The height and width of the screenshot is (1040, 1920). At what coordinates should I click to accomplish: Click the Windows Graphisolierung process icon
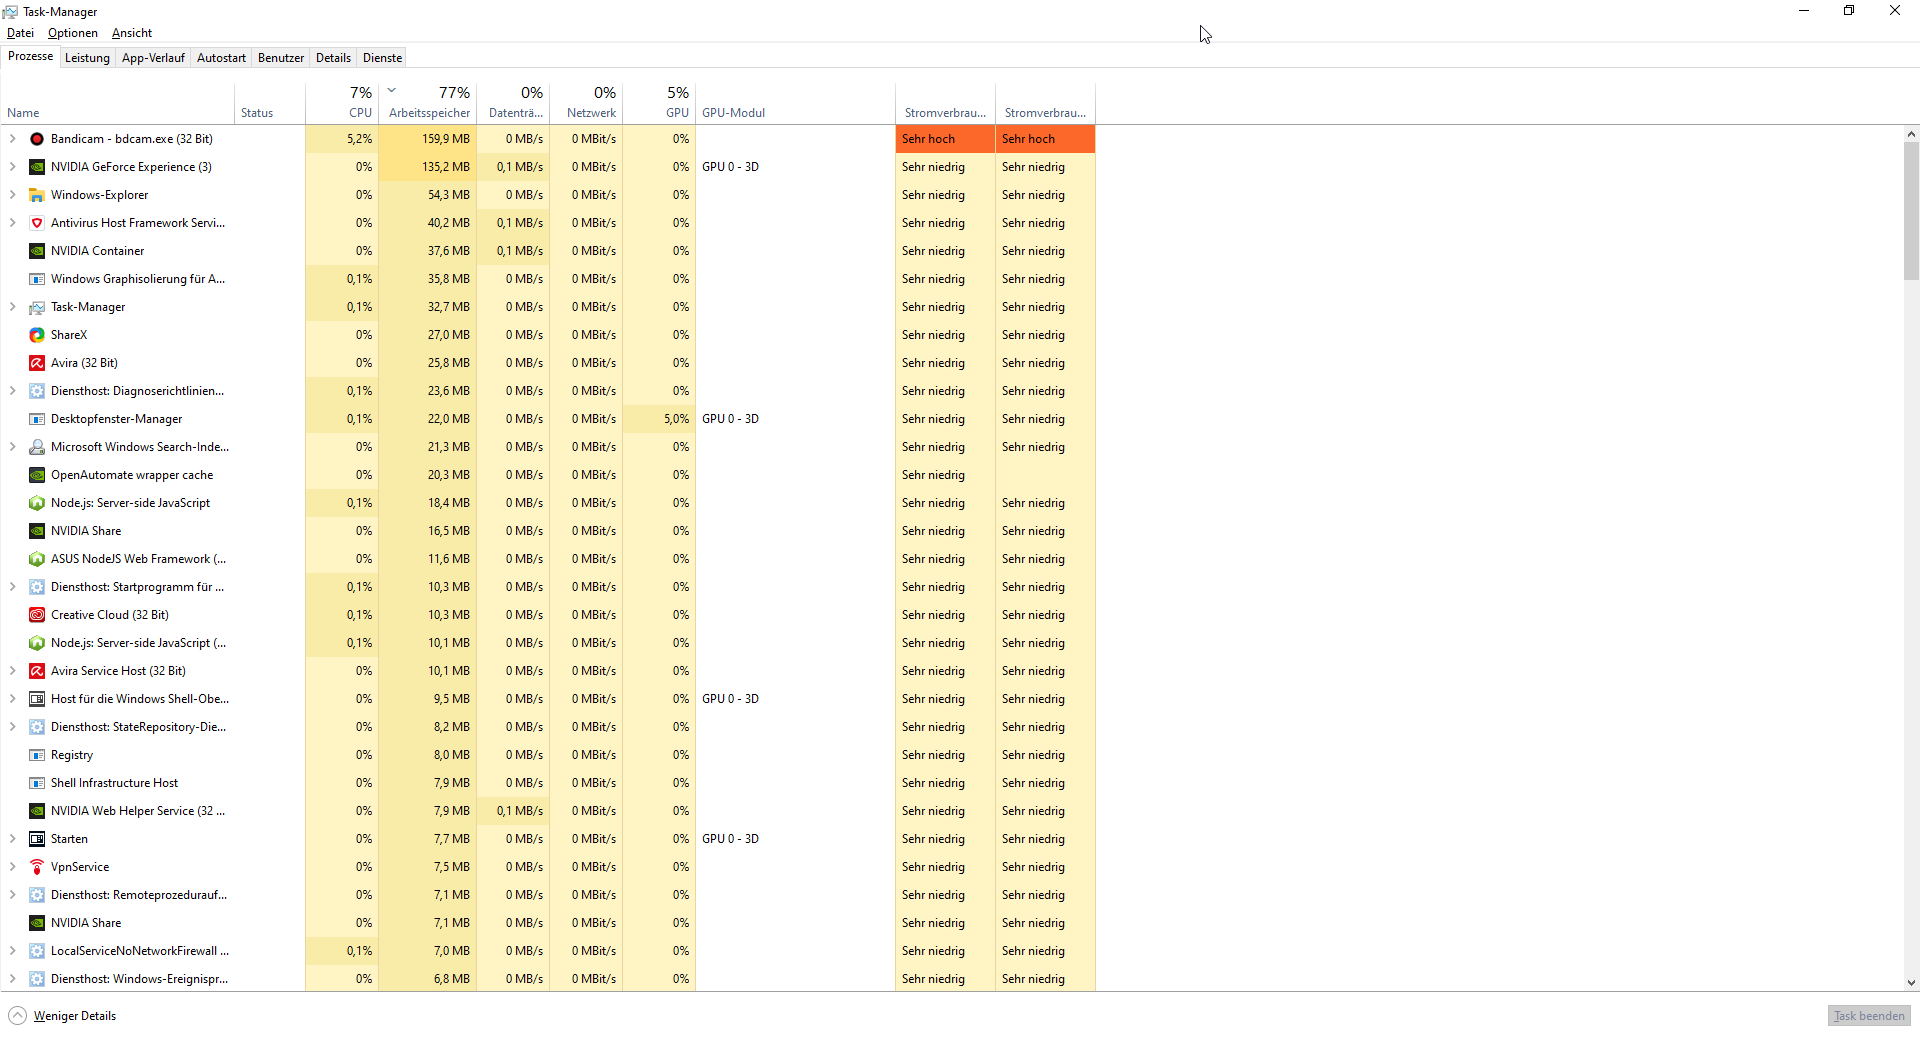[37, 279]
